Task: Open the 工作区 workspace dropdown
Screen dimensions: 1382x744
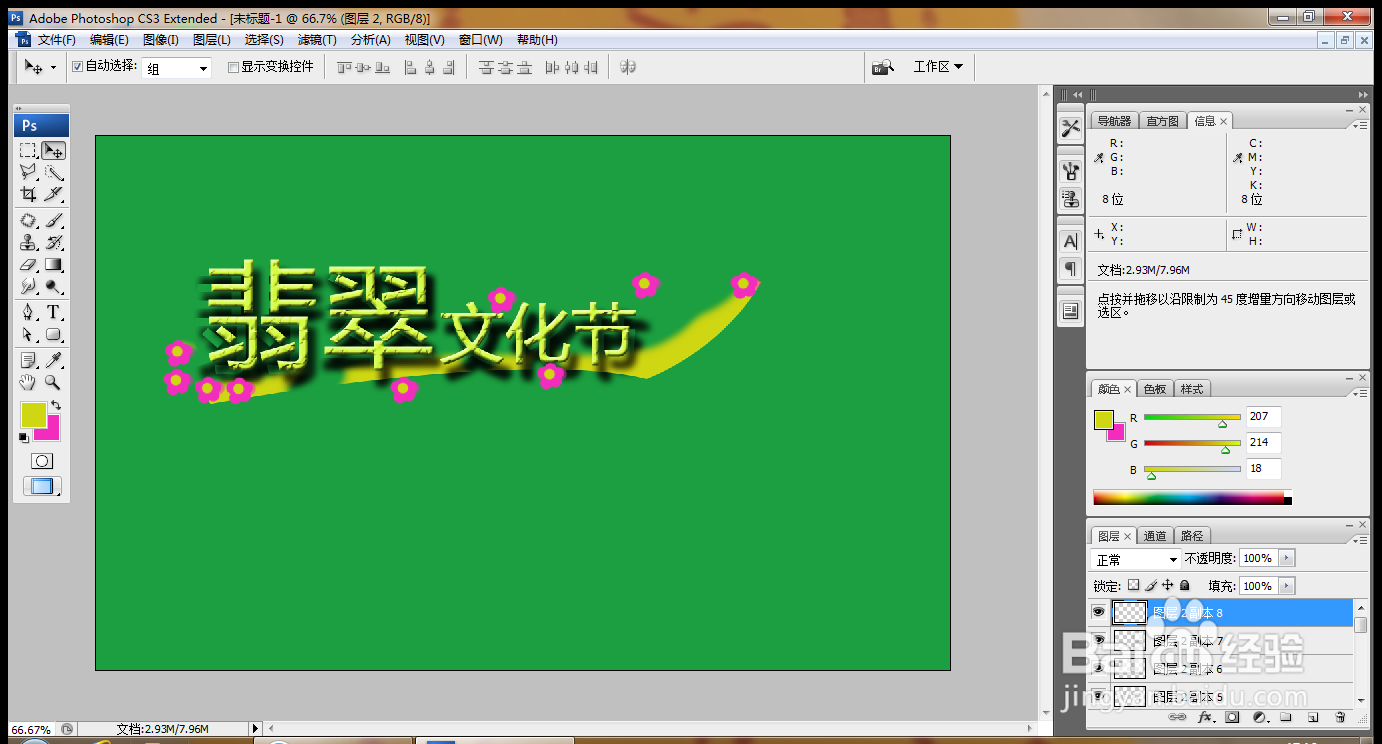Action: pyautogui.click(x=938, y=67)
